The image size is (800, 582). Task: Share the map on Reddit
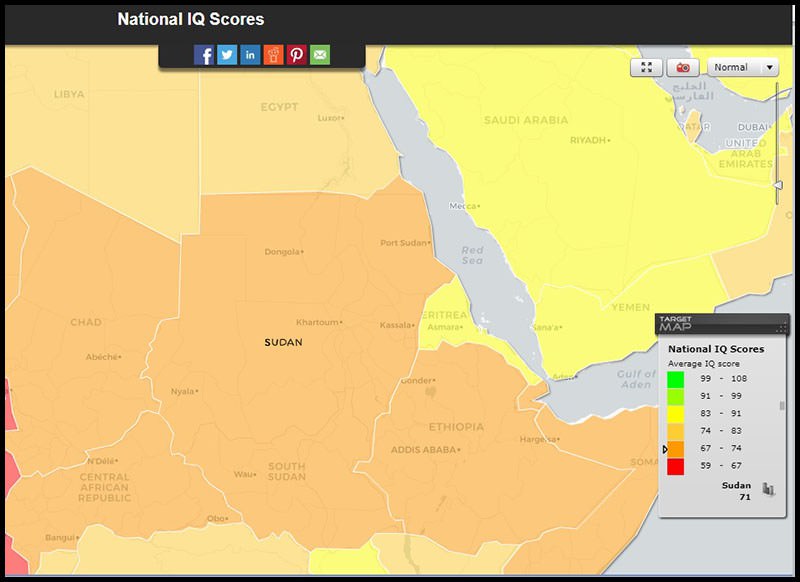click(x=273, y=55)
